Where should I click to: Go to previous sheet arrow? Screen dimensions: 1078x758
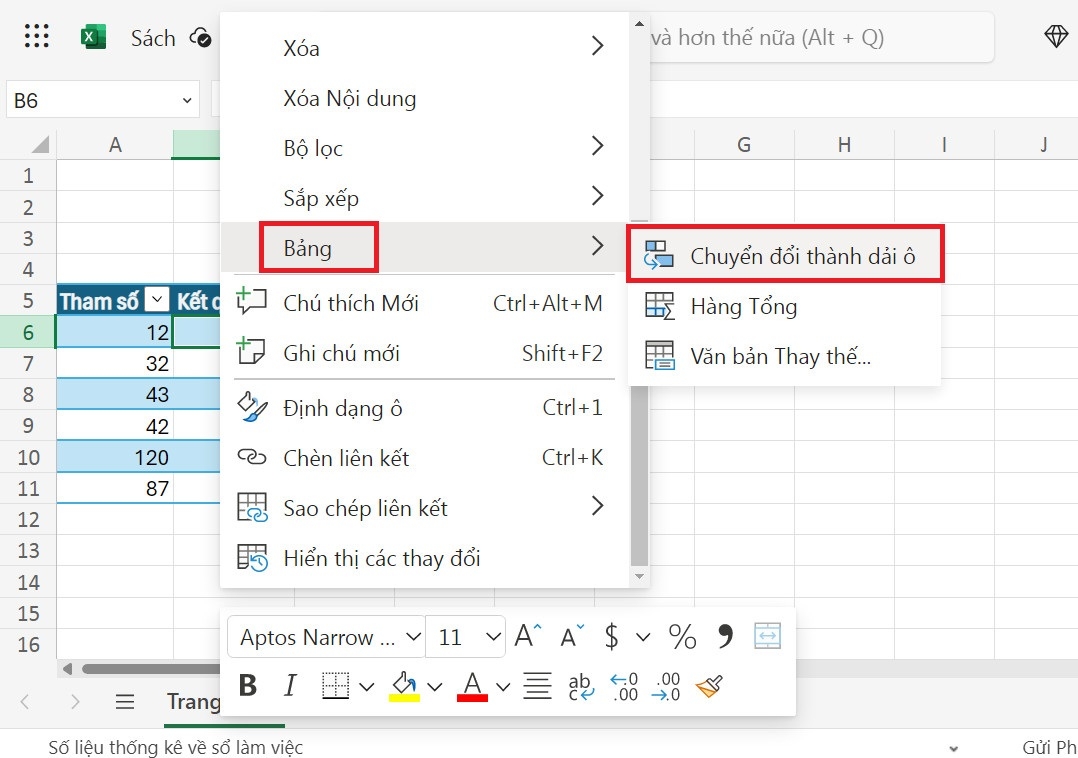(25, 702)
